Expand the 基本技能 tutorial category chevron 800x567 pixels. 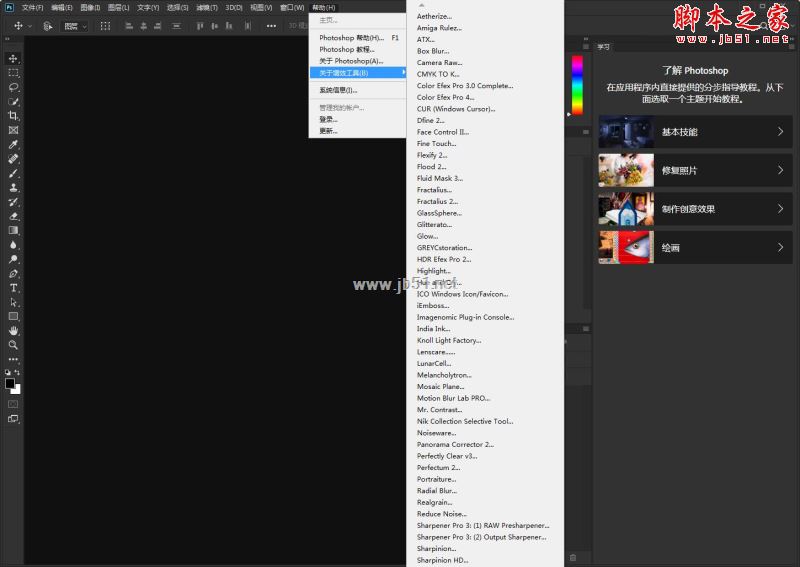[781, 132]
